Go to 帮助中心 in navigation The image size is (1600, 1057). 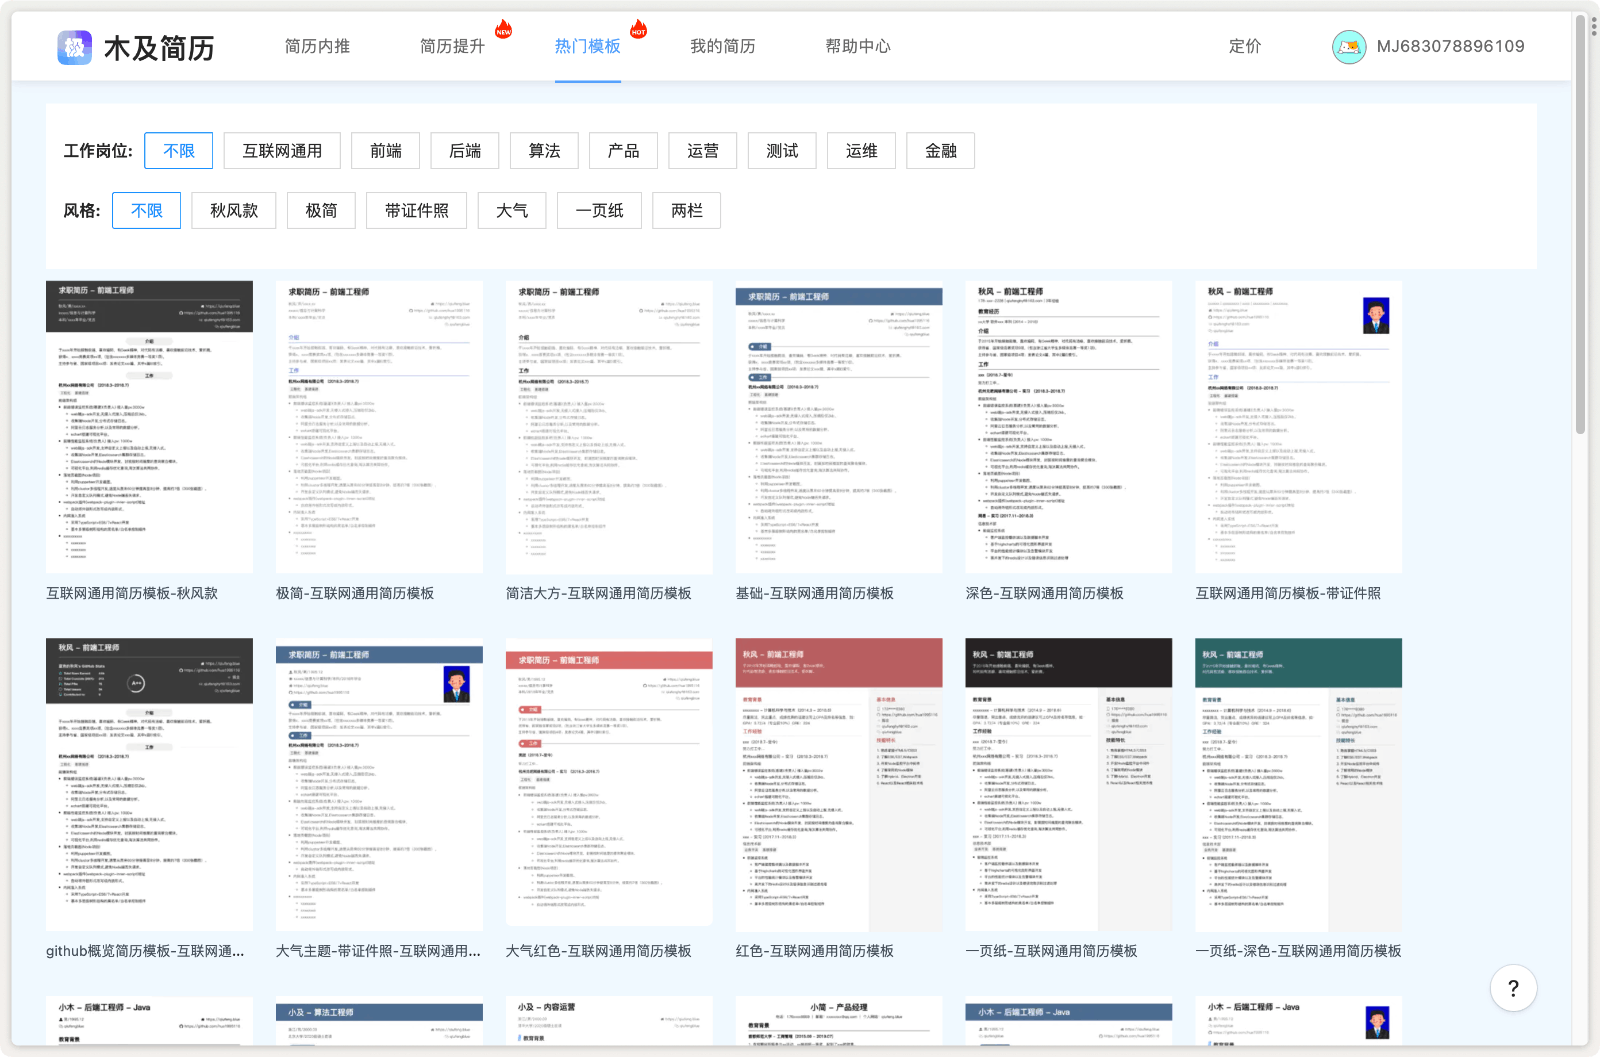(x=857, y=47)
